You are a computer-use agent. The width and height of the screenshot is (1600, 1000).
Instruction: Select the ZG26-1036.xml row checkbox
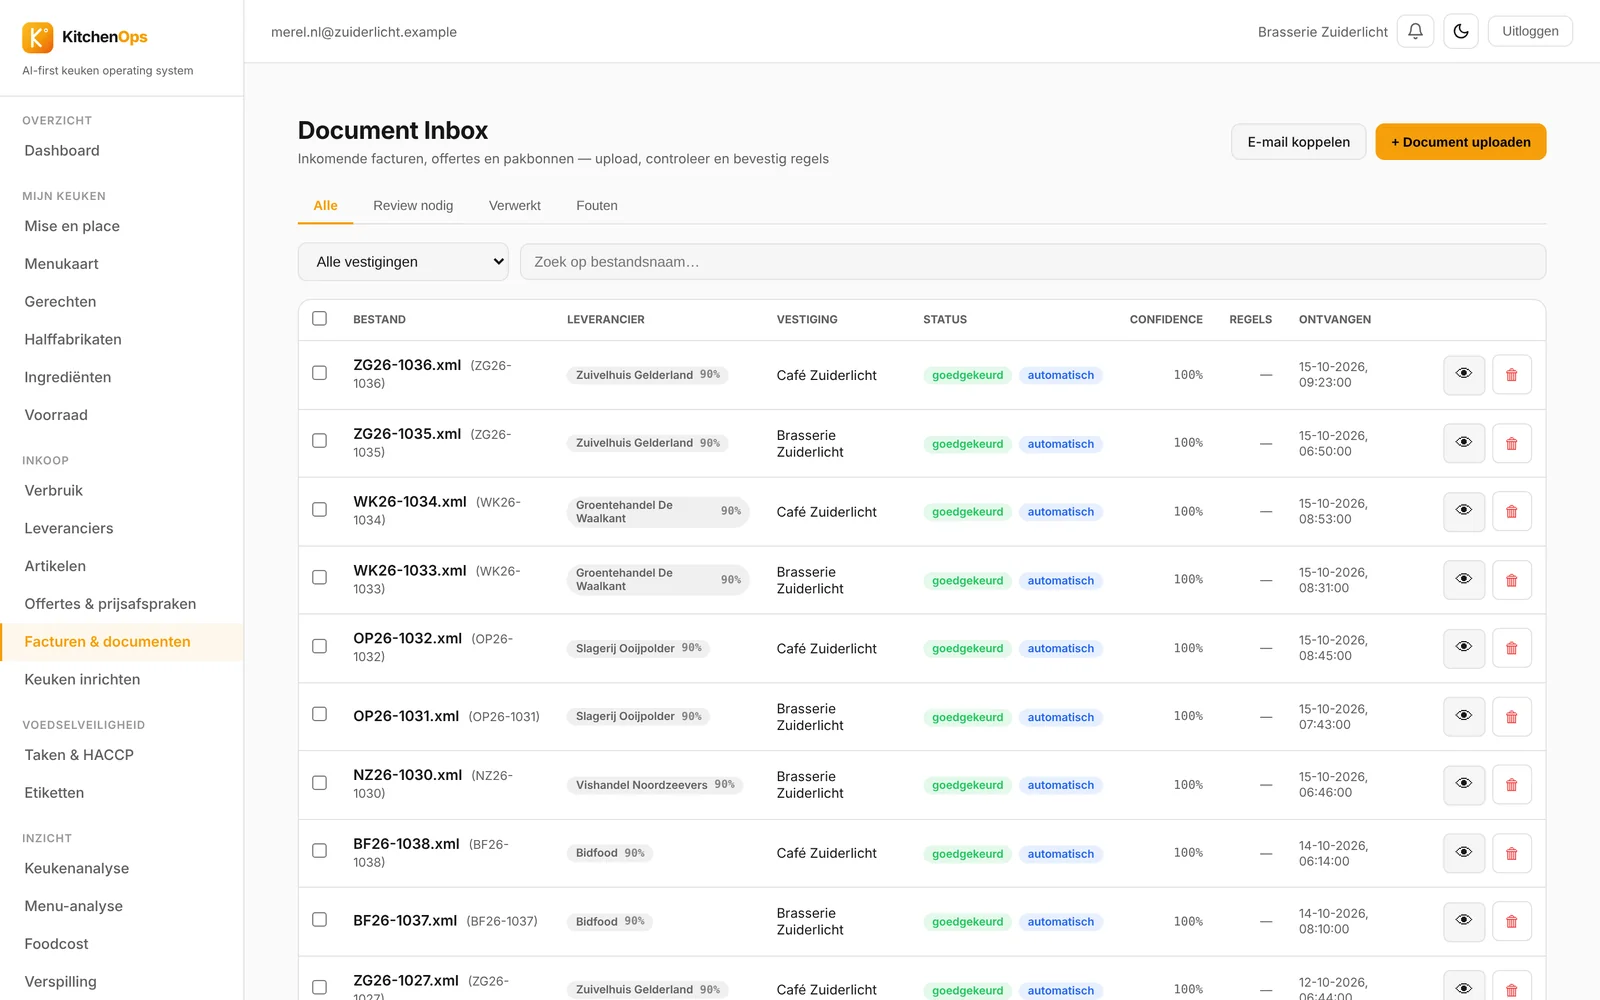click(319, 372)
